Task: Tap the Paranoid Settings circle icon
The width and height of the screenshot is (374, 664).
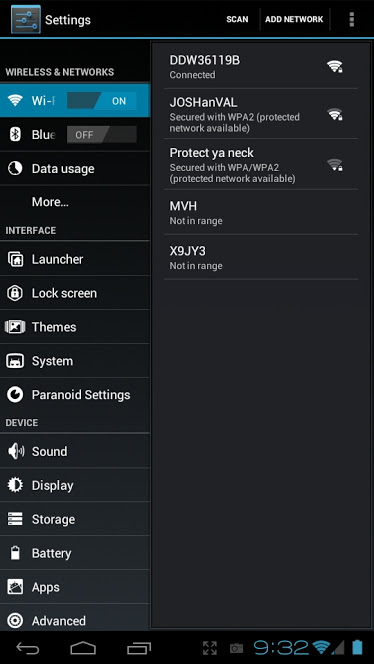Action: click(15, 395)
